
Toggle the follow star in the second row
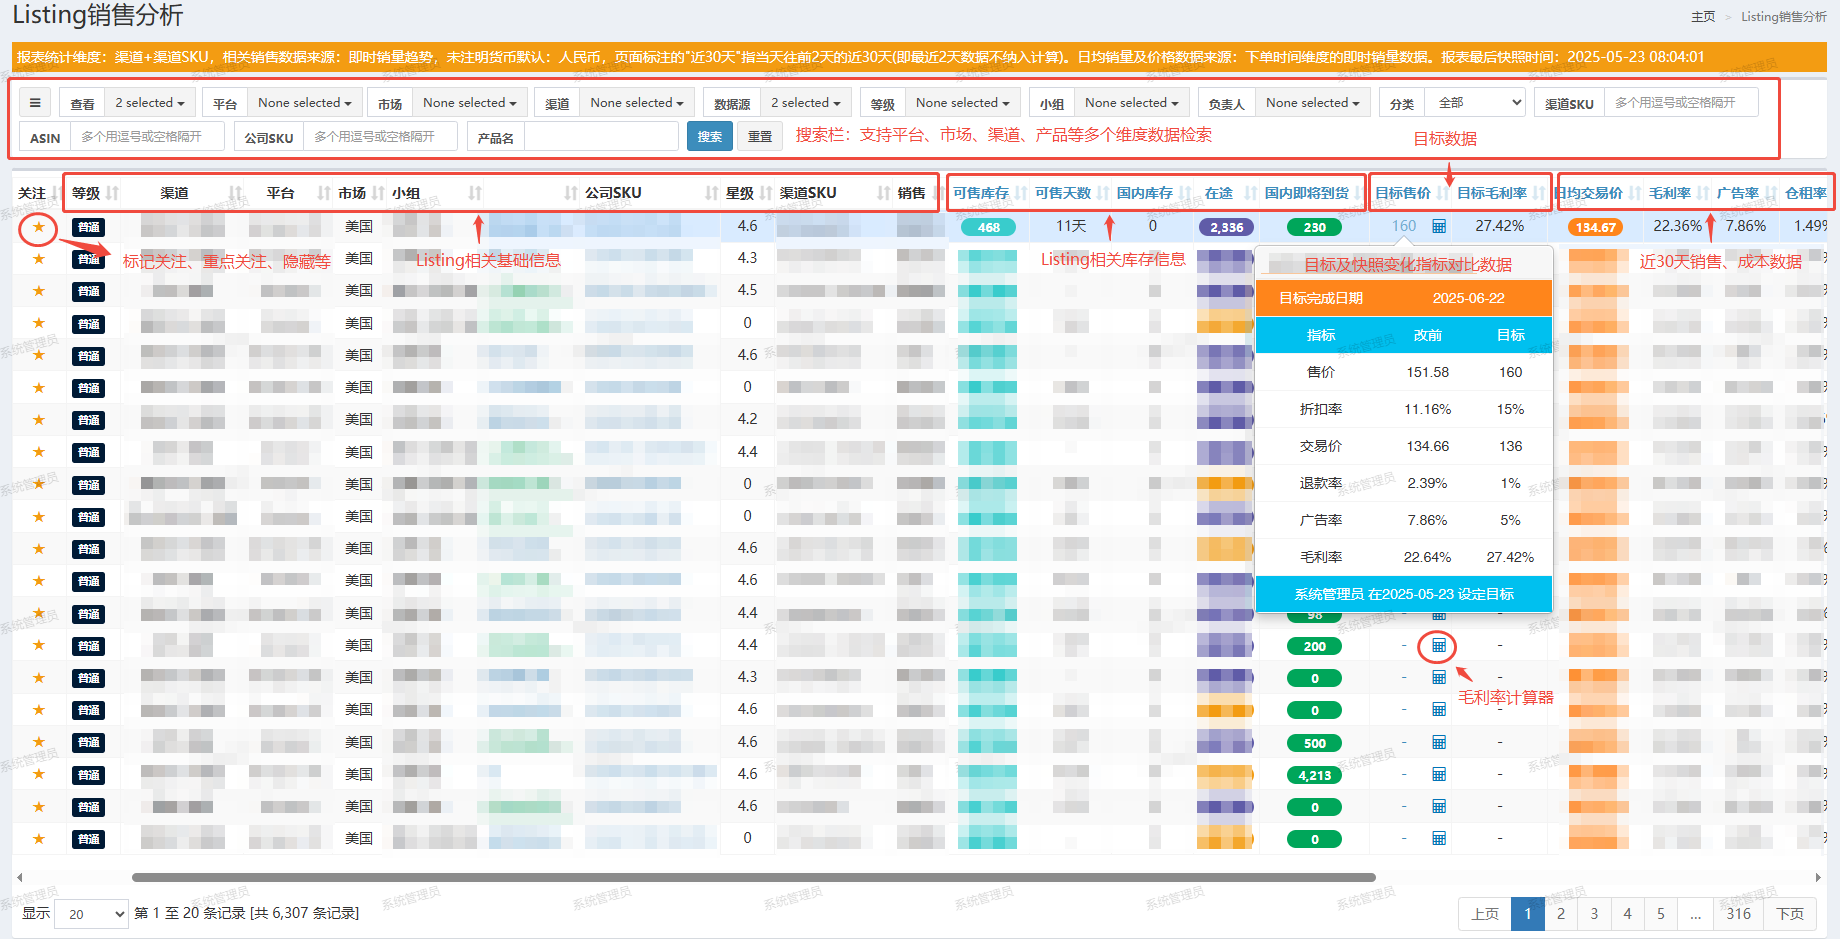(x=39, y=260)
